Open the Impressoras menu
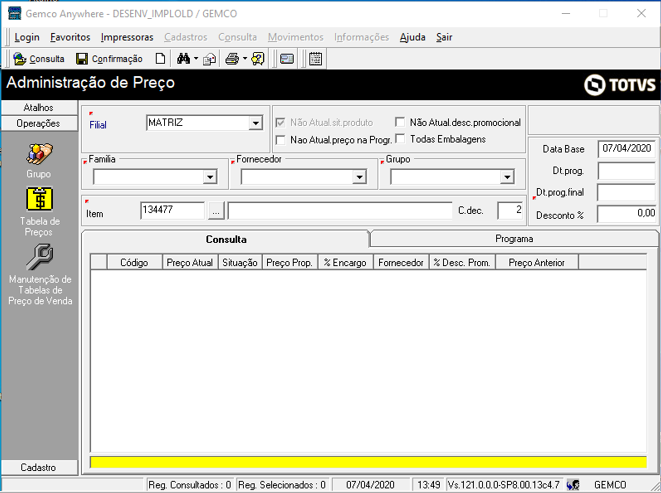This screenshot has height=493, width=661. click(x=127, y=37)
